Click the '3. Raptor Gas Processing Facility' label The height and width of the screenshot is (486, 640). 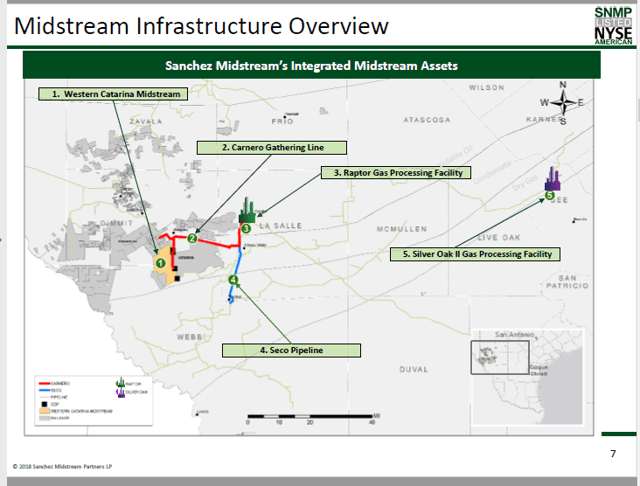coord(396,173)
